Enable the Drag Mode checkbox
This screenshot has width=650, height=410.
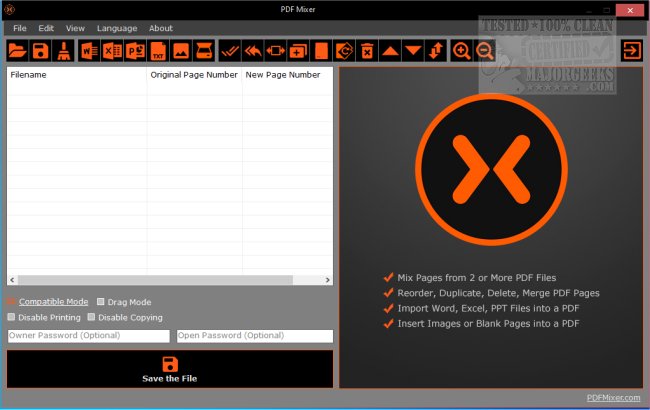pos(101,301)
